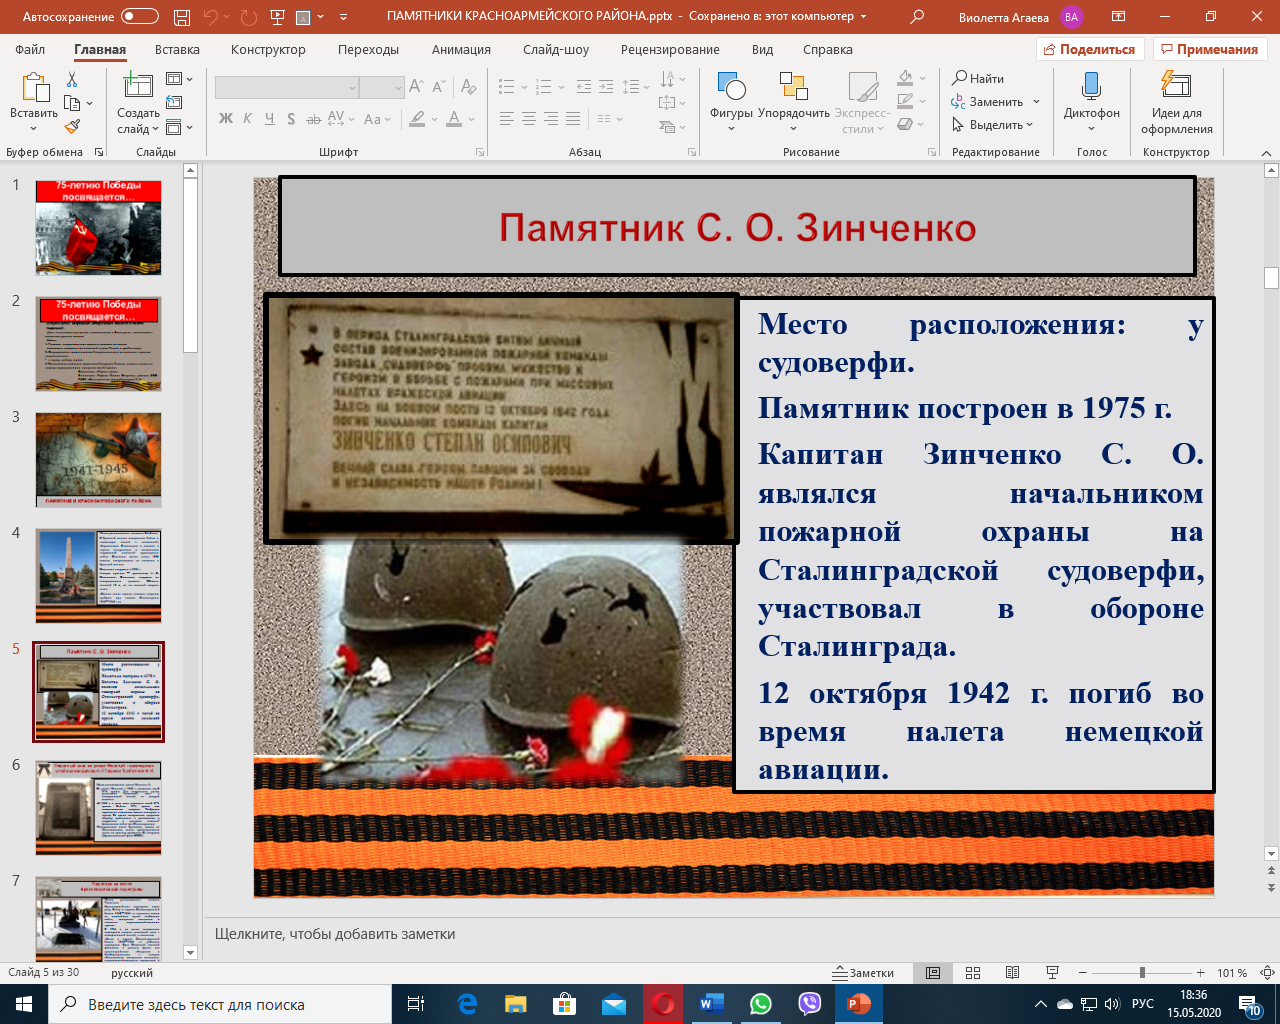Open the Dictate (Диктофон) microphone tool
Image resolution: width=1280 pixels, height=1024 pixels.
(x=1091, y=87)
